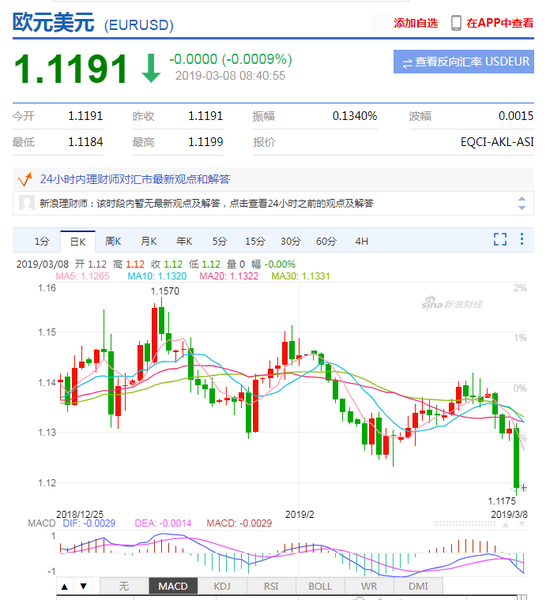The height and width of the screenshot is (600, 550).
Task: Select the RSI indicator tab
Action: pos(271,586)
